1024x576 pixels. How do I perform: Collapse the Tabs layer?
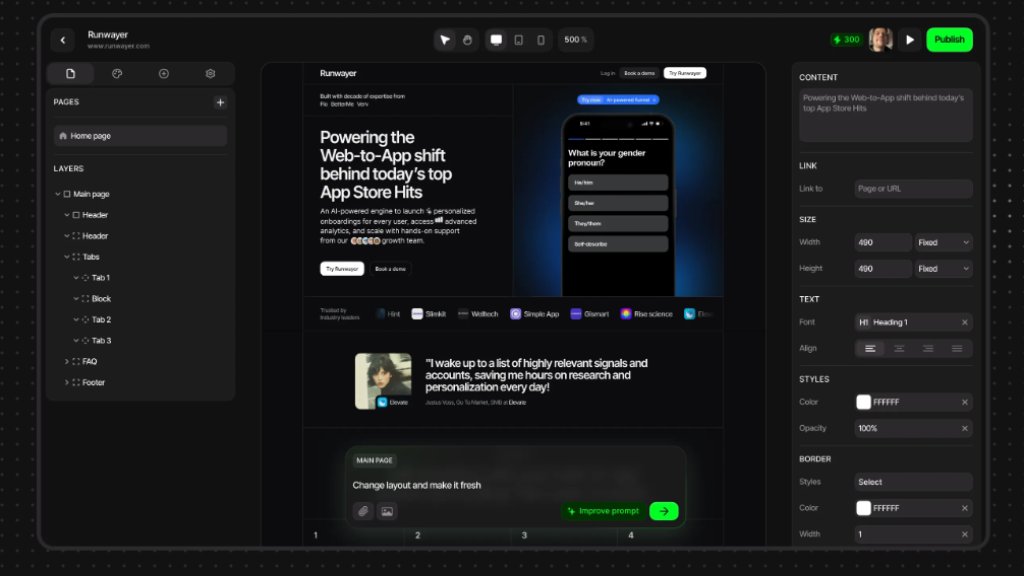click(x=67, y=257)
